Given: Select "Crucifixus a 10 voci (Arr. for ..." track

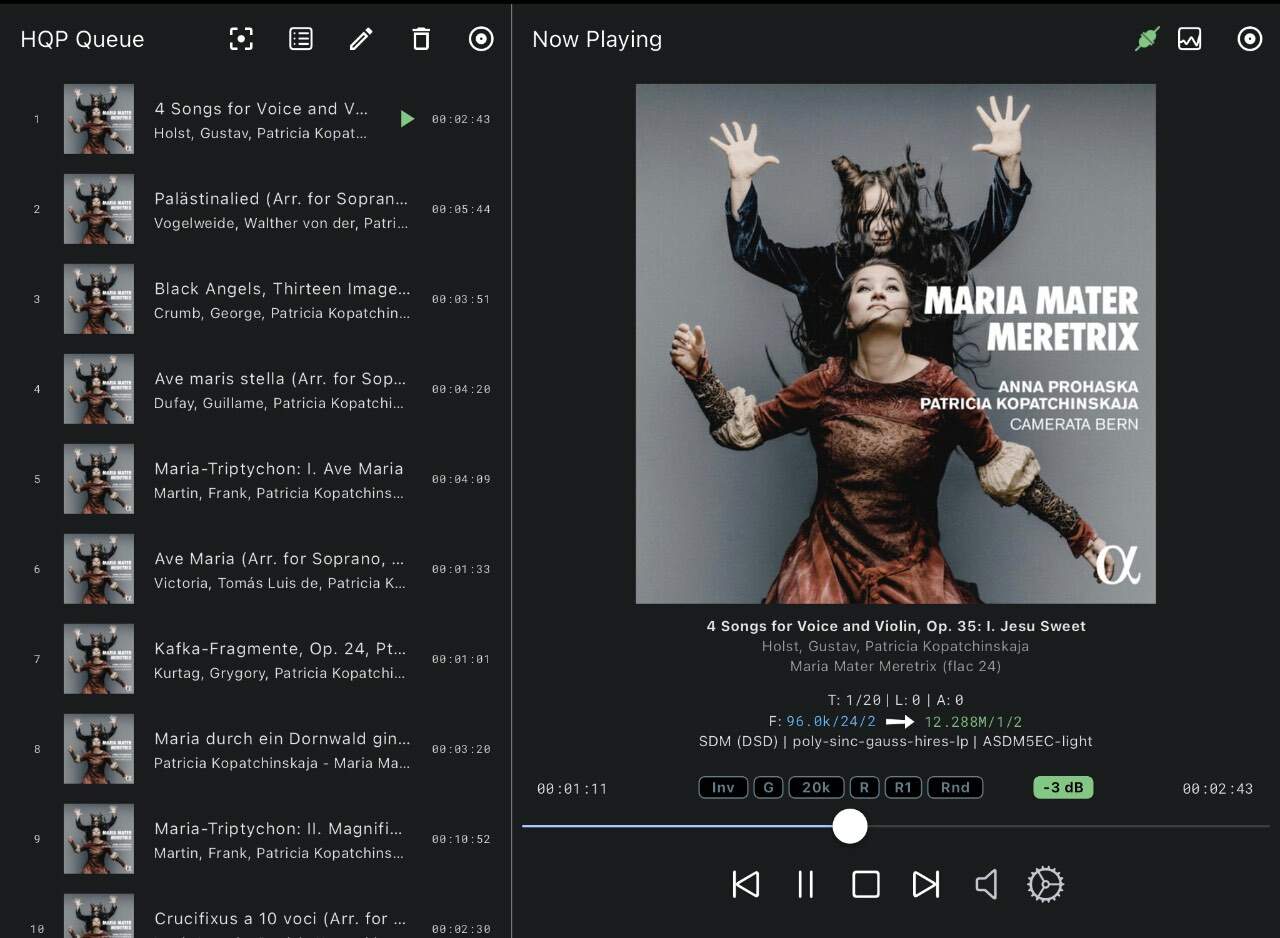Looking at the screenshot, I should click(280, 919).
